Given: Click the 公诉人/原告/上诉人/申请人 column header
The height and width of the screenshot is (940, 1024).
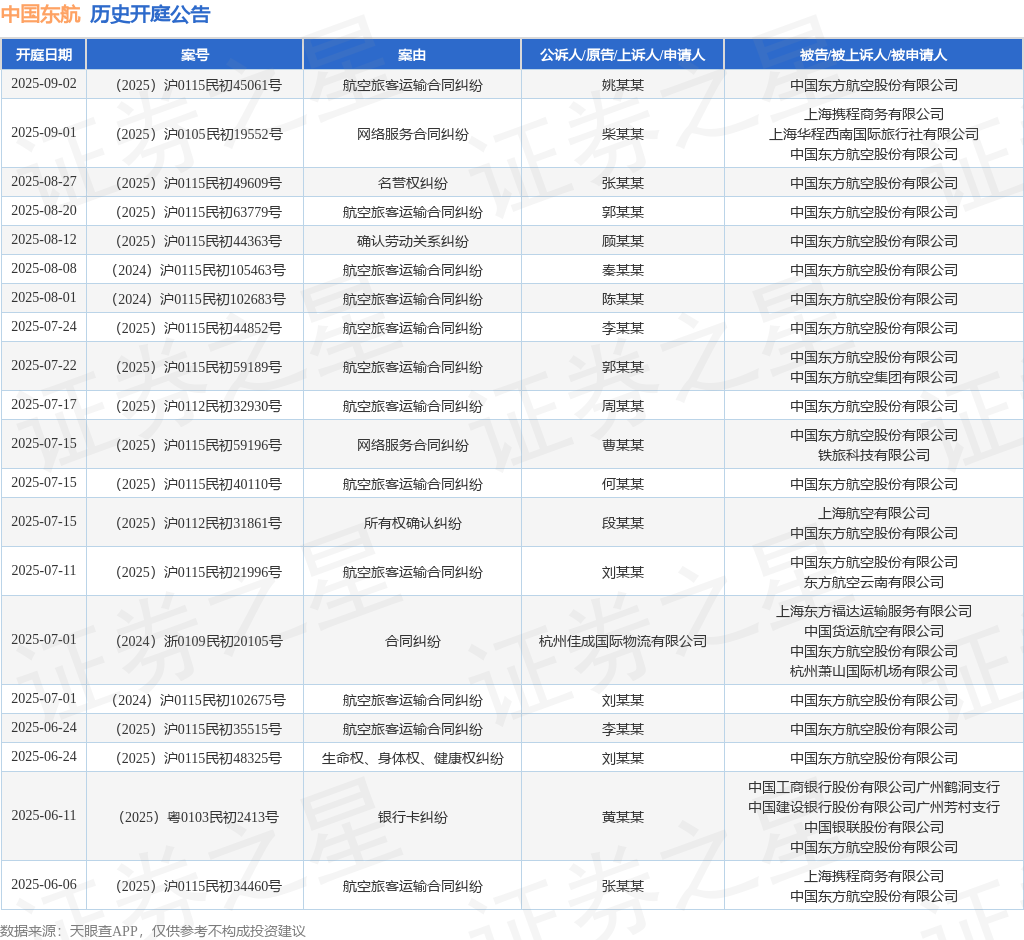Looking at the screenshot, I should point(622,55).
